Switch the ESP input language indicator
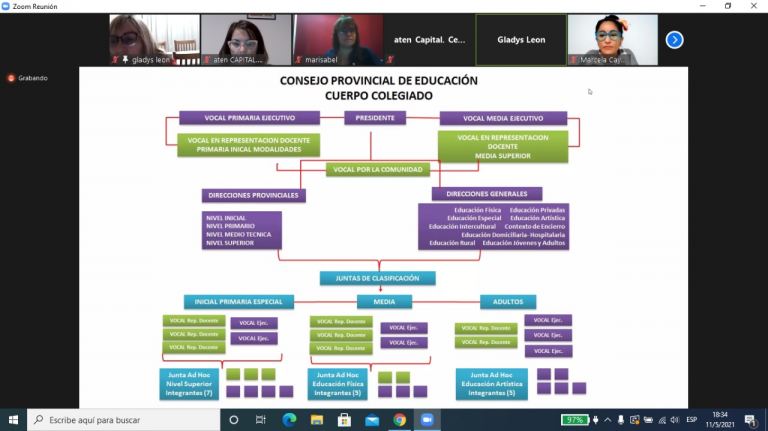768x431 pixels. pyautogui.click(x=691, y=420)
